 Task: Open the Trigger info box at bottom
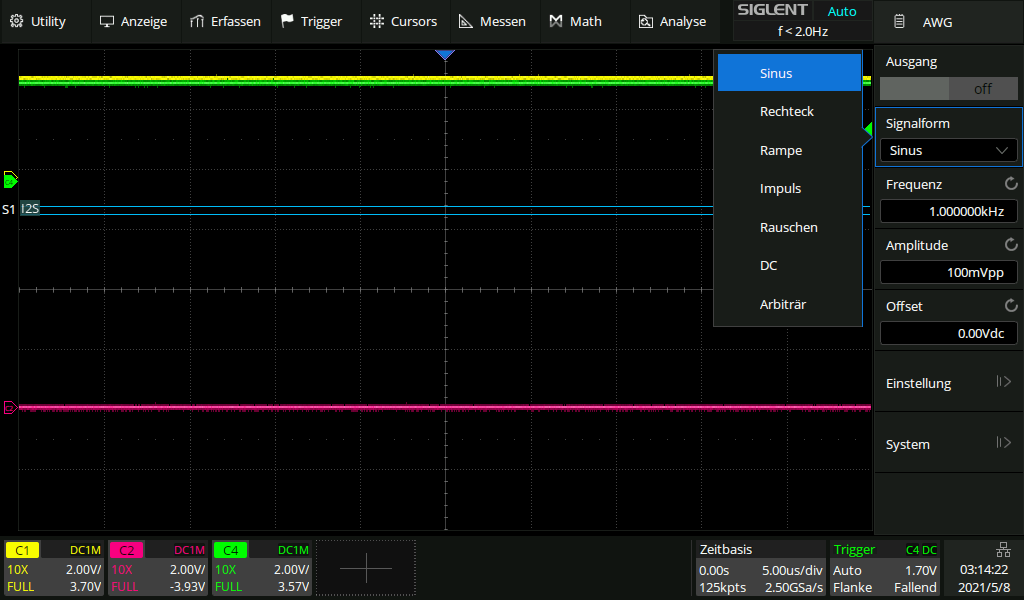(885, 568)
